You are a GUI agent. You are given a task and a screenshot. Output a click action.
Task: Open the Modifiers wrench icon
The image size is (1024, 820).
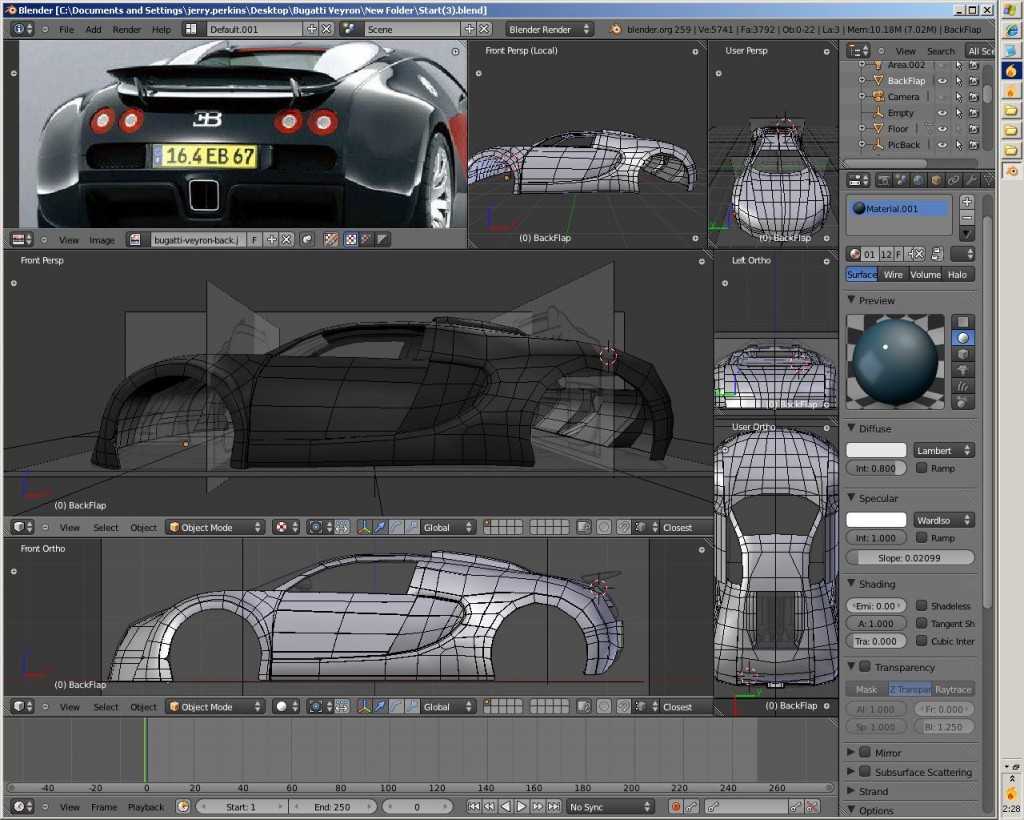pyautogui.click(x=971, y=180)
